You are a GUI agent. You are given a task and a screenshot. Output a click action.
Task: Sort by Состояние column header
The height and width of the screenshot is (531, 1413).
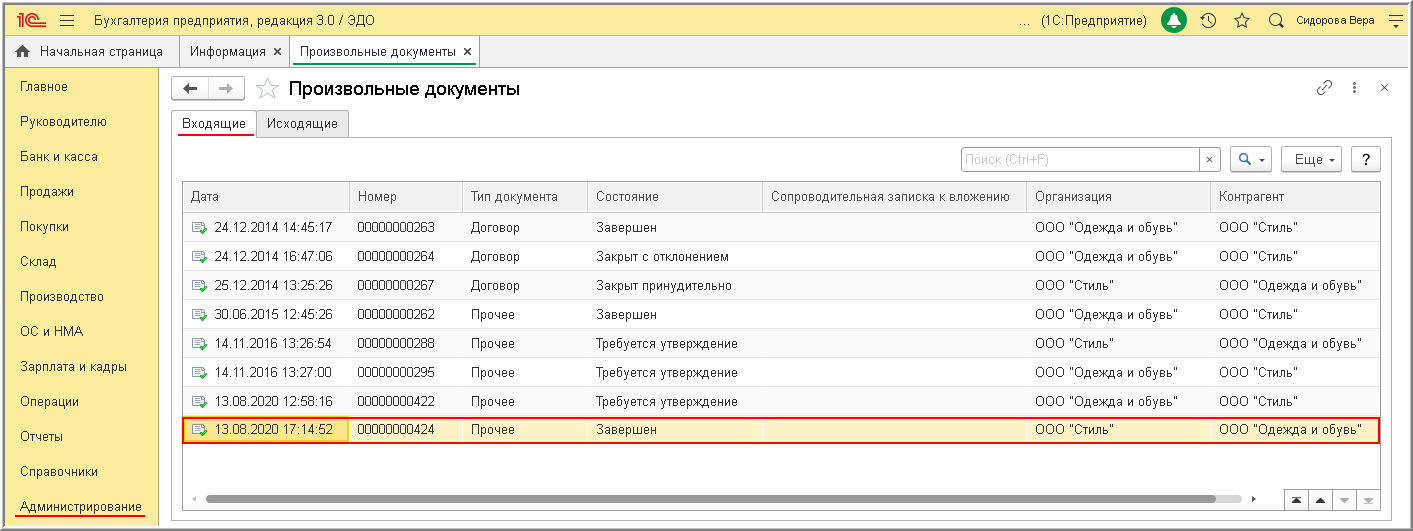click(x=675, y=197)
